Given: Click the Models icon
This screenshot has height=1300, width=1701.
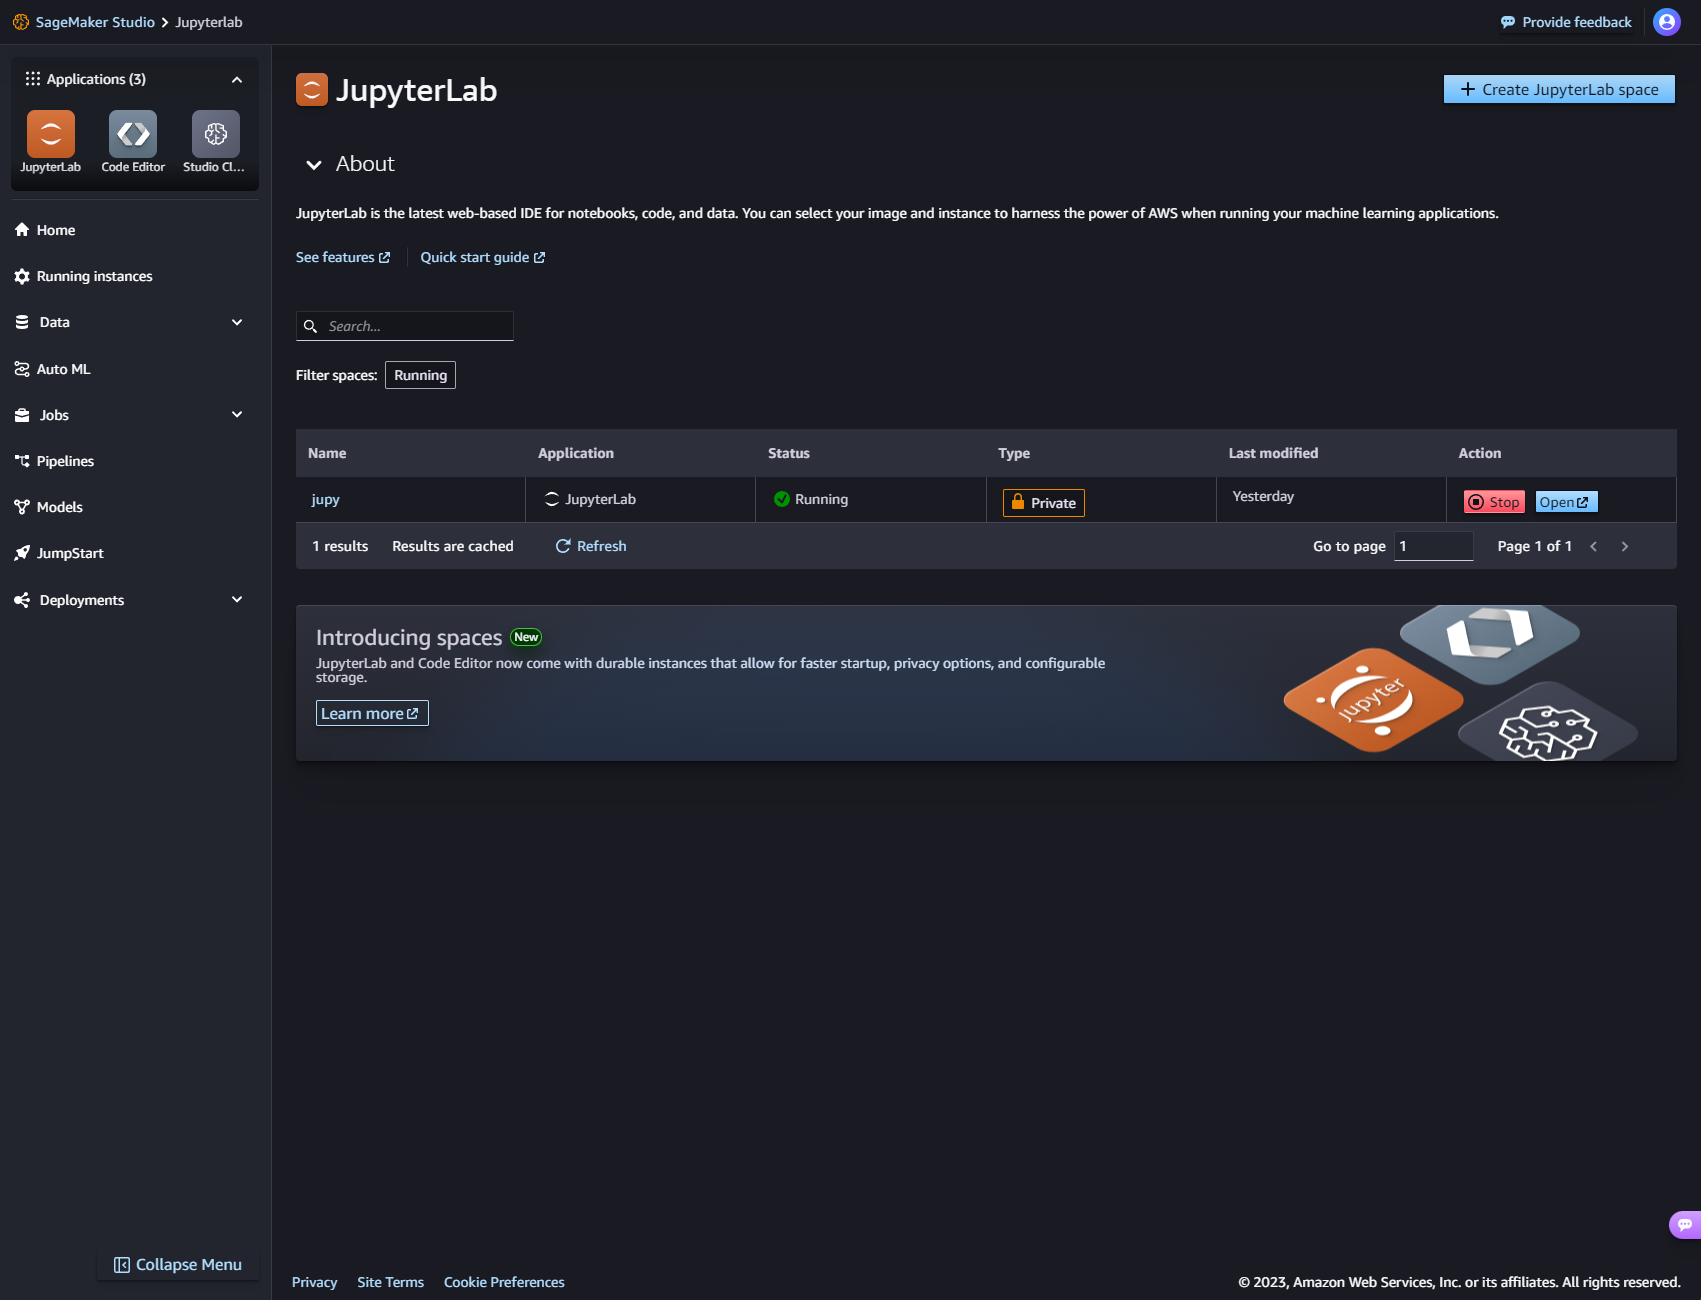Looking at the screenshot, I should point(22,507).
